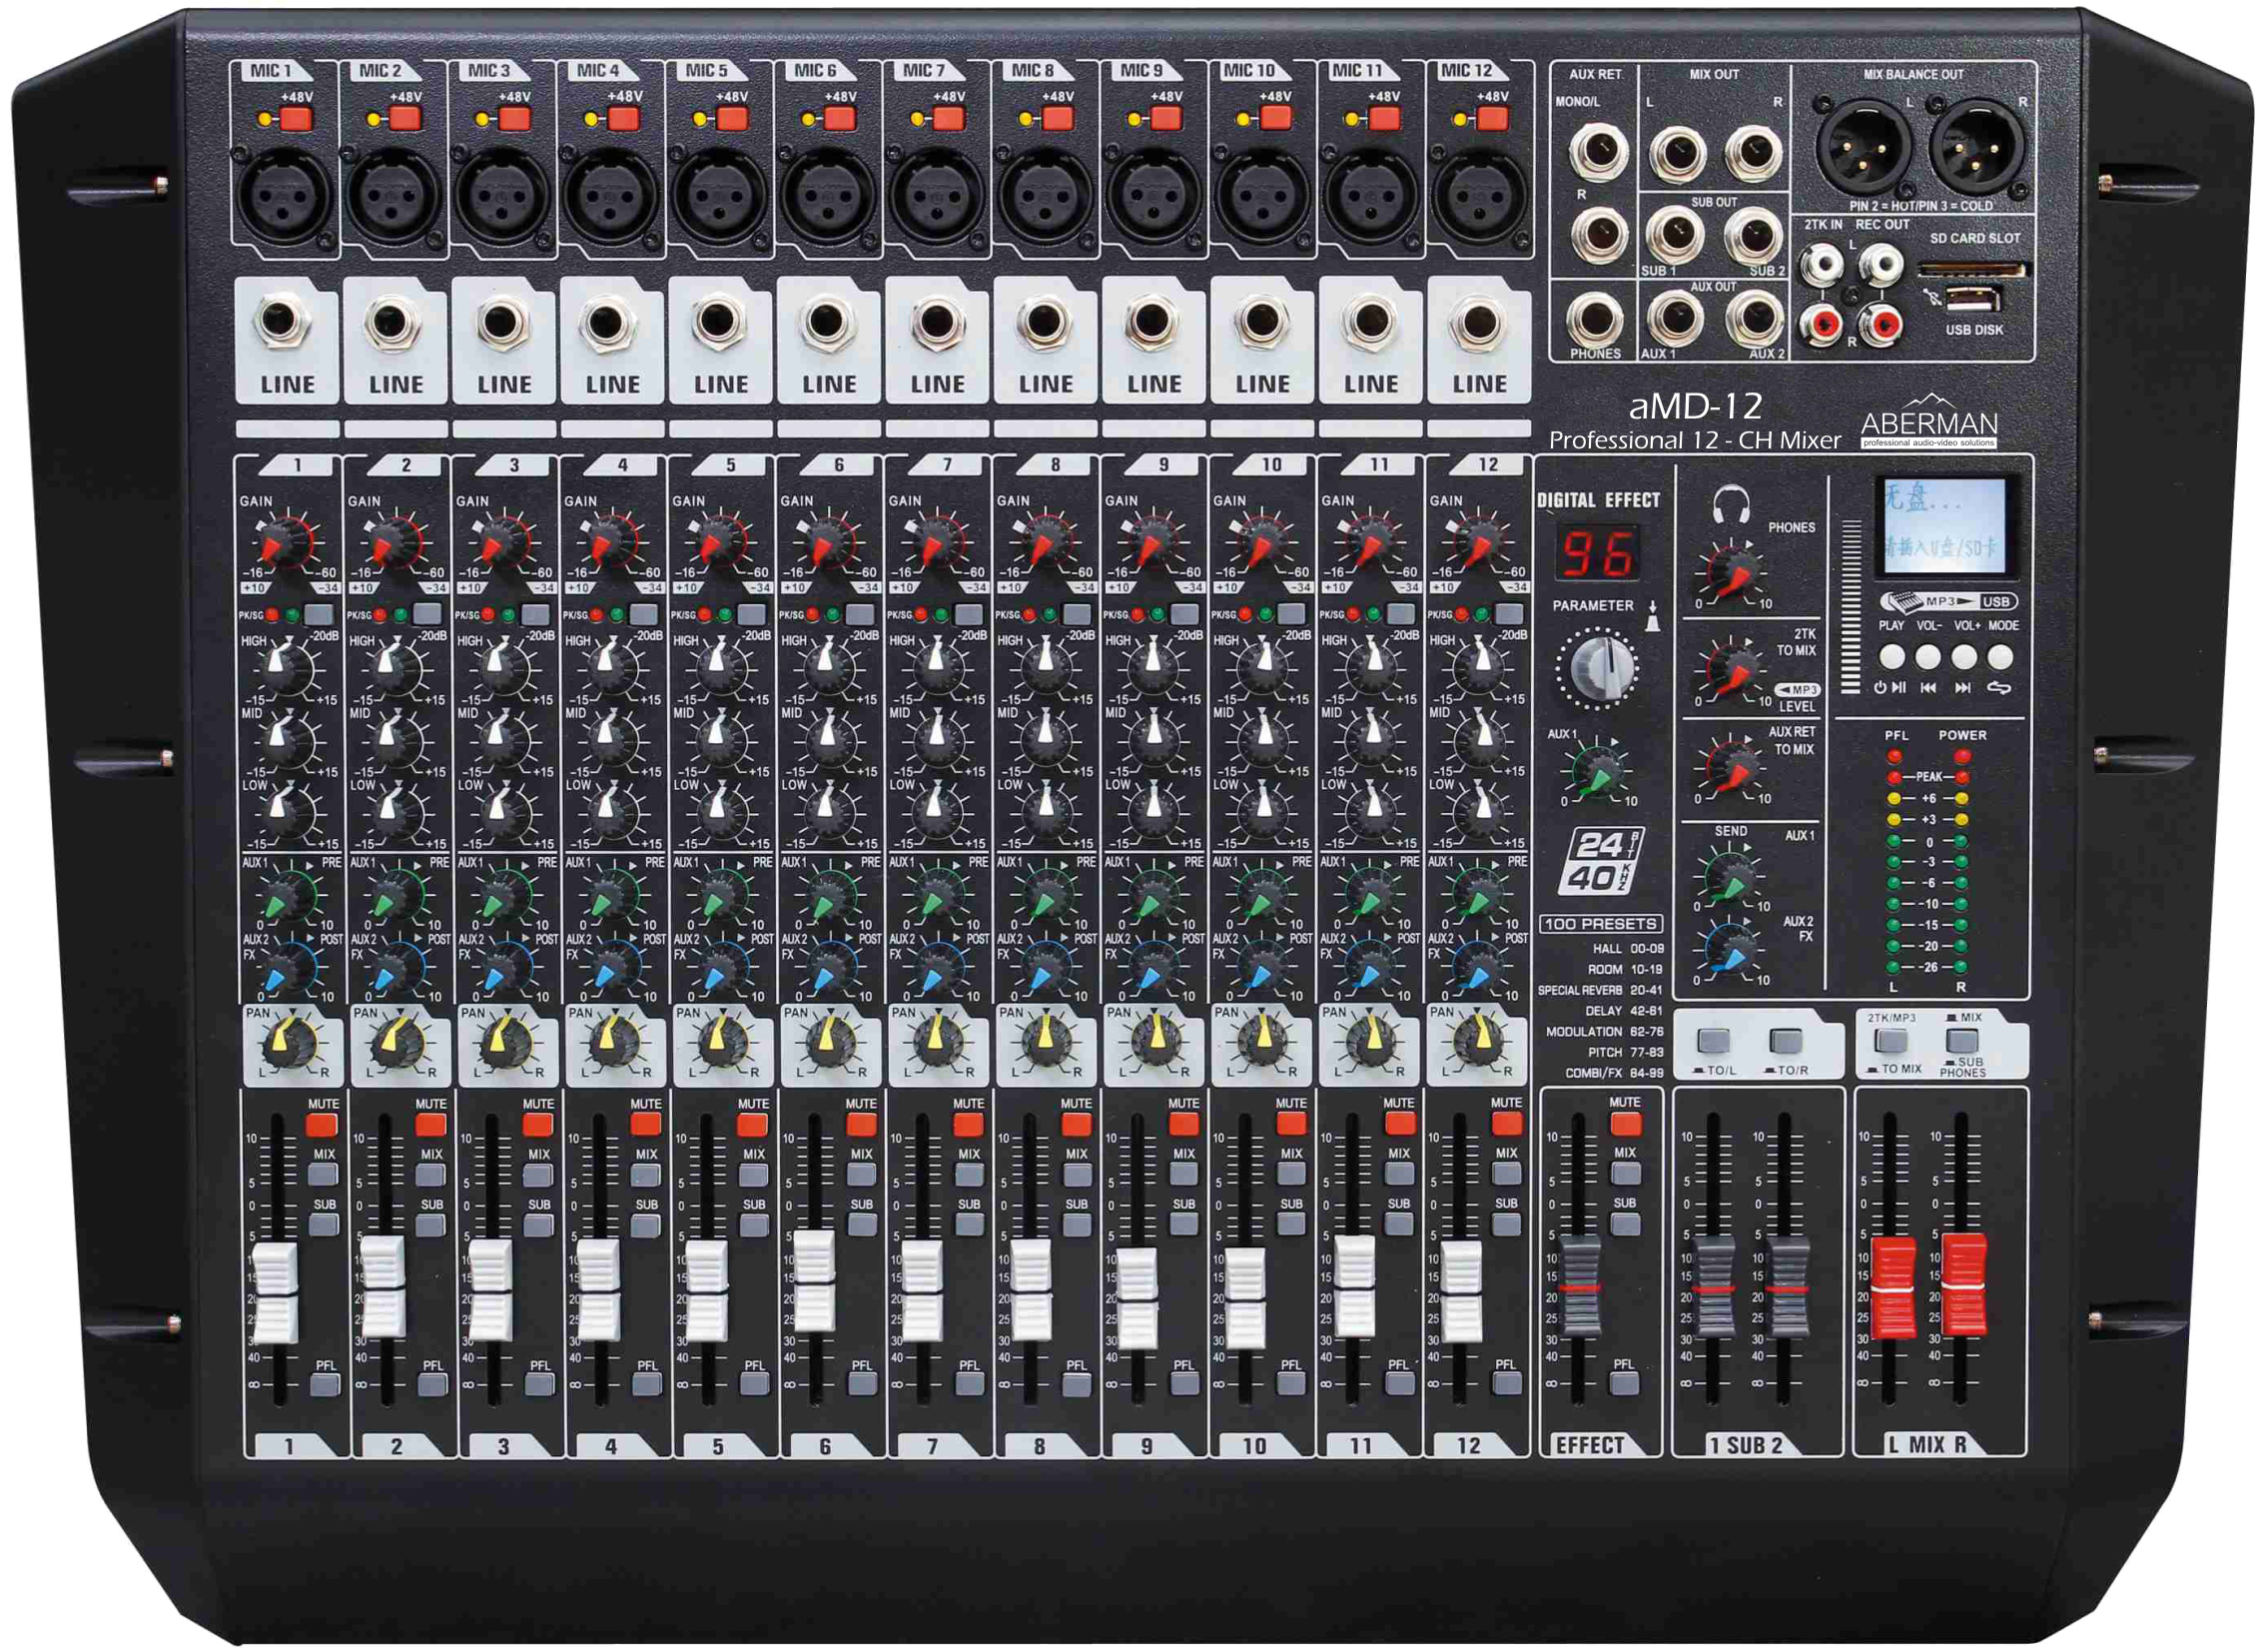The width and height of the screenshot is (2263, 1652).
Task: Click the MIX L red fader cap
Action: pyautogui.click(x=1892, y=1289)
